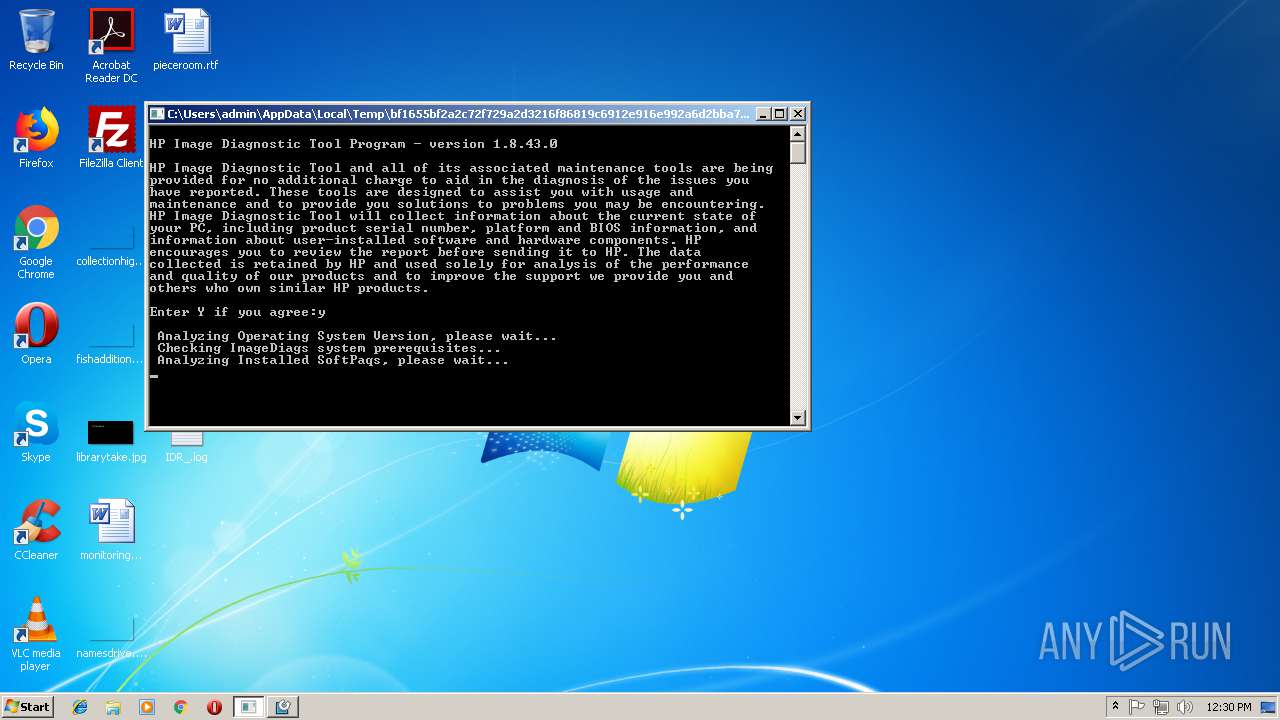Click the Show Desktop button

pos(1270,707)
